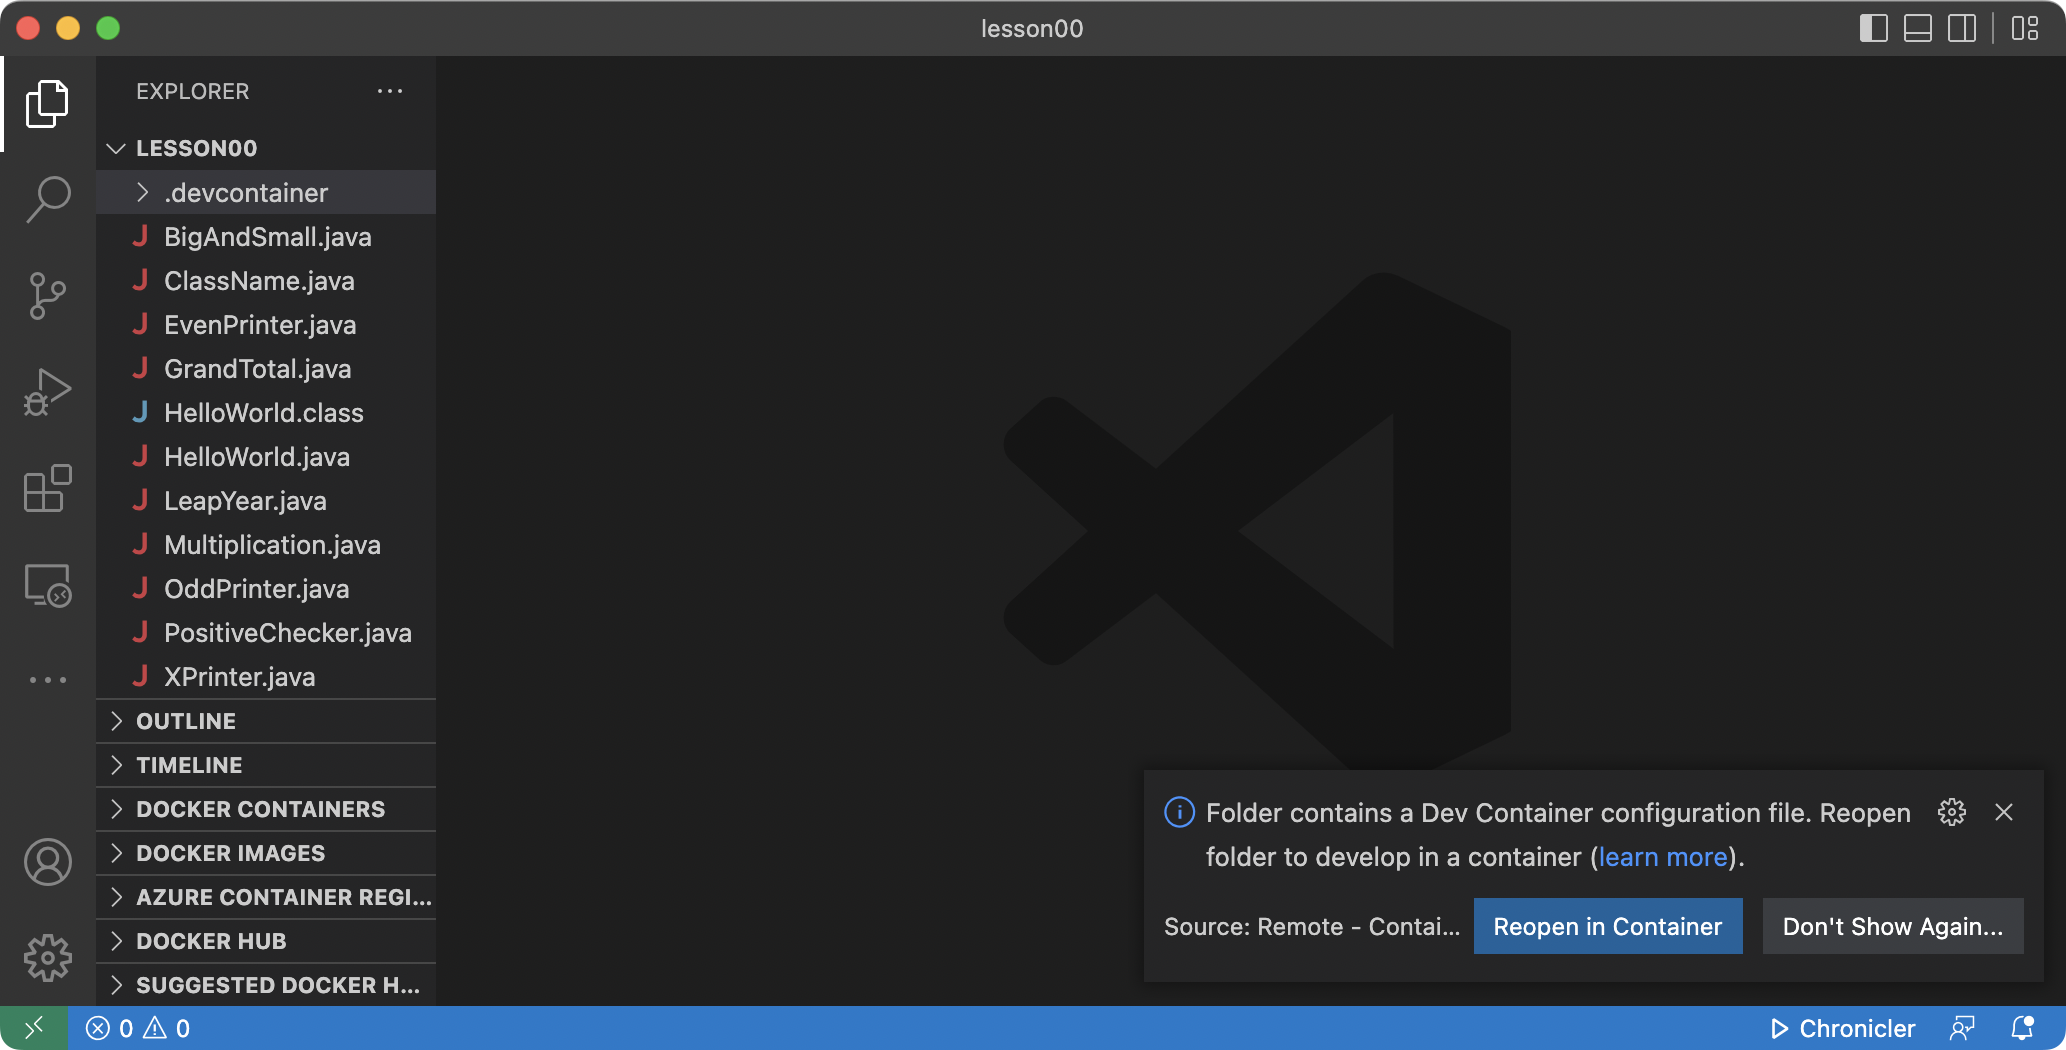Open the Explorer more actions menu
Viewport: 2066px width, 1050px height.
coord(390,91)
